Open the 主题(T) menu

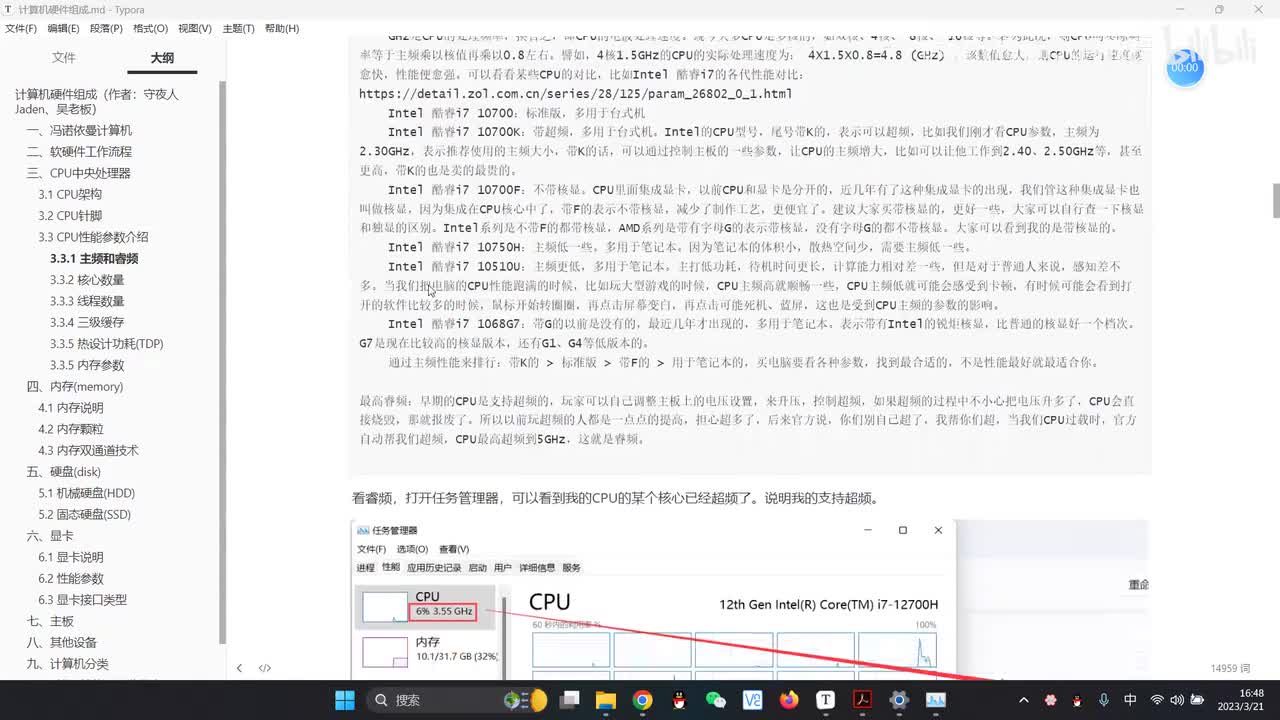tap(238, 28)
